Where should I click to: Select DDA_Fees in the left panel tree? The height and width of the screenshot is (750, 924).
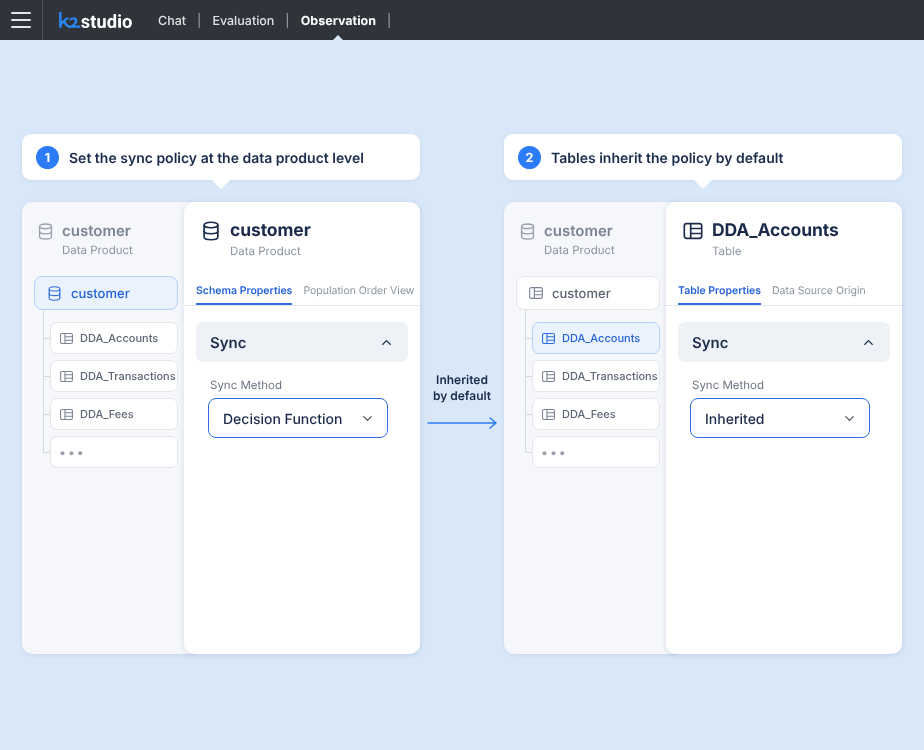coord(114,414)
